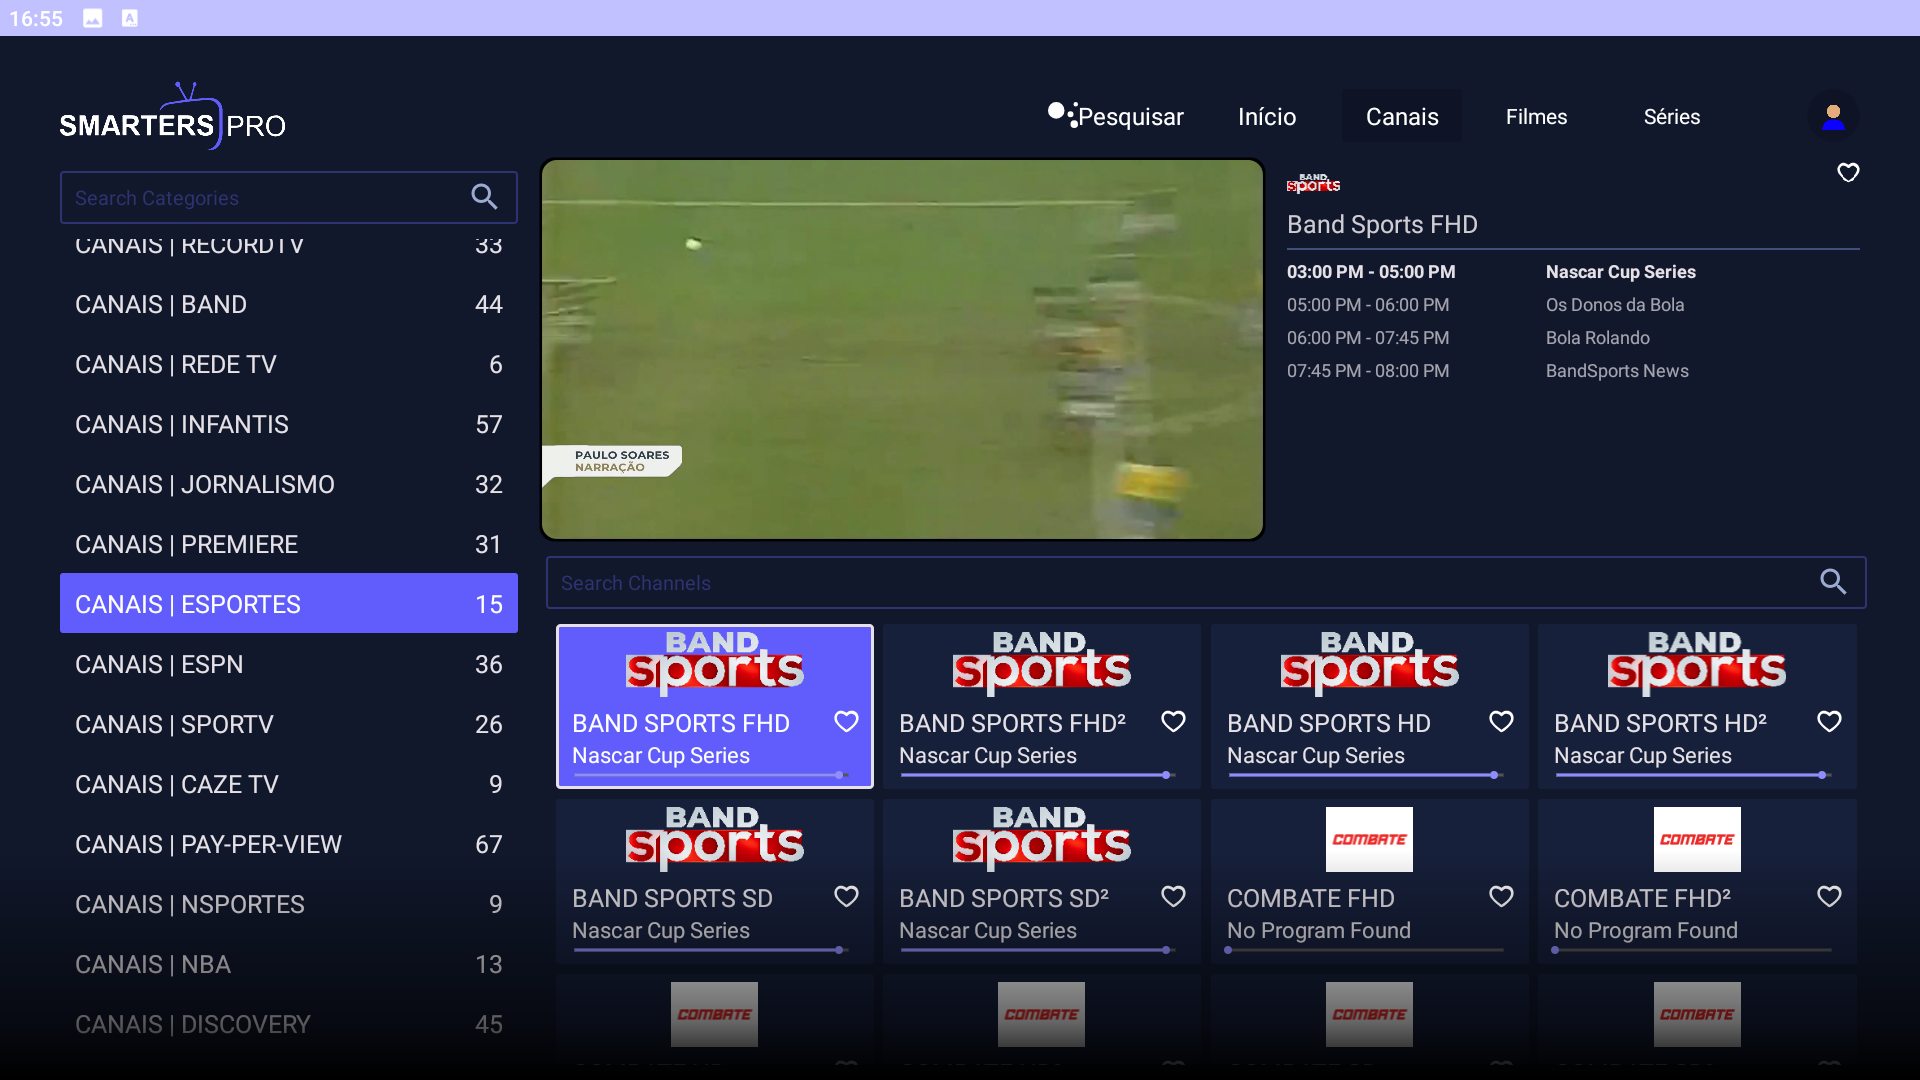
Task: Select the Combate FHD channel logo
Action: point(1368,839)
